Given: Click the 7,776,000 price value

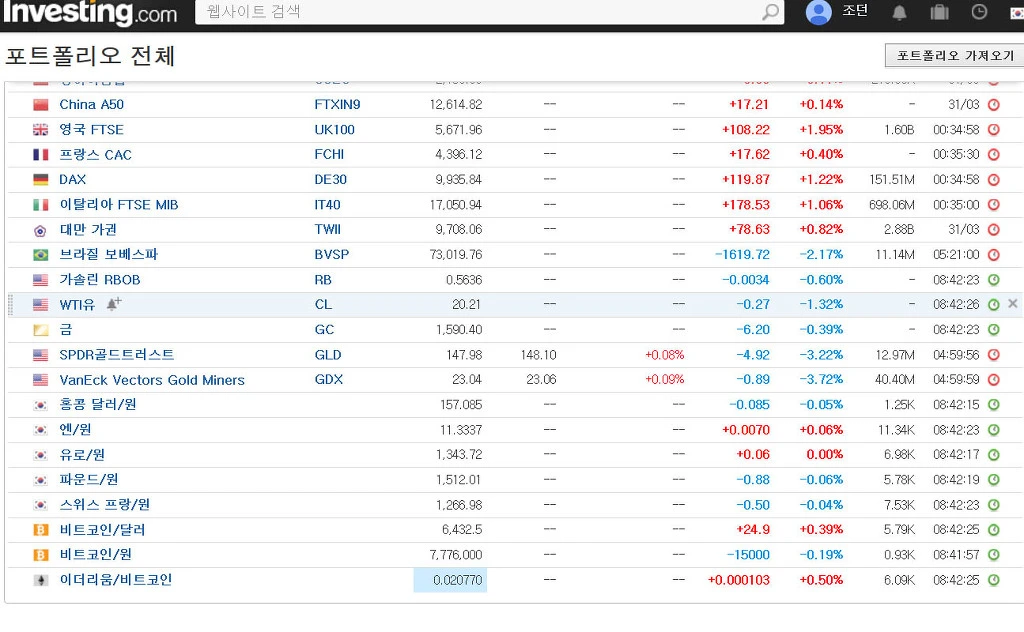Looking at the screenshot, I should [x=456, y=555].
